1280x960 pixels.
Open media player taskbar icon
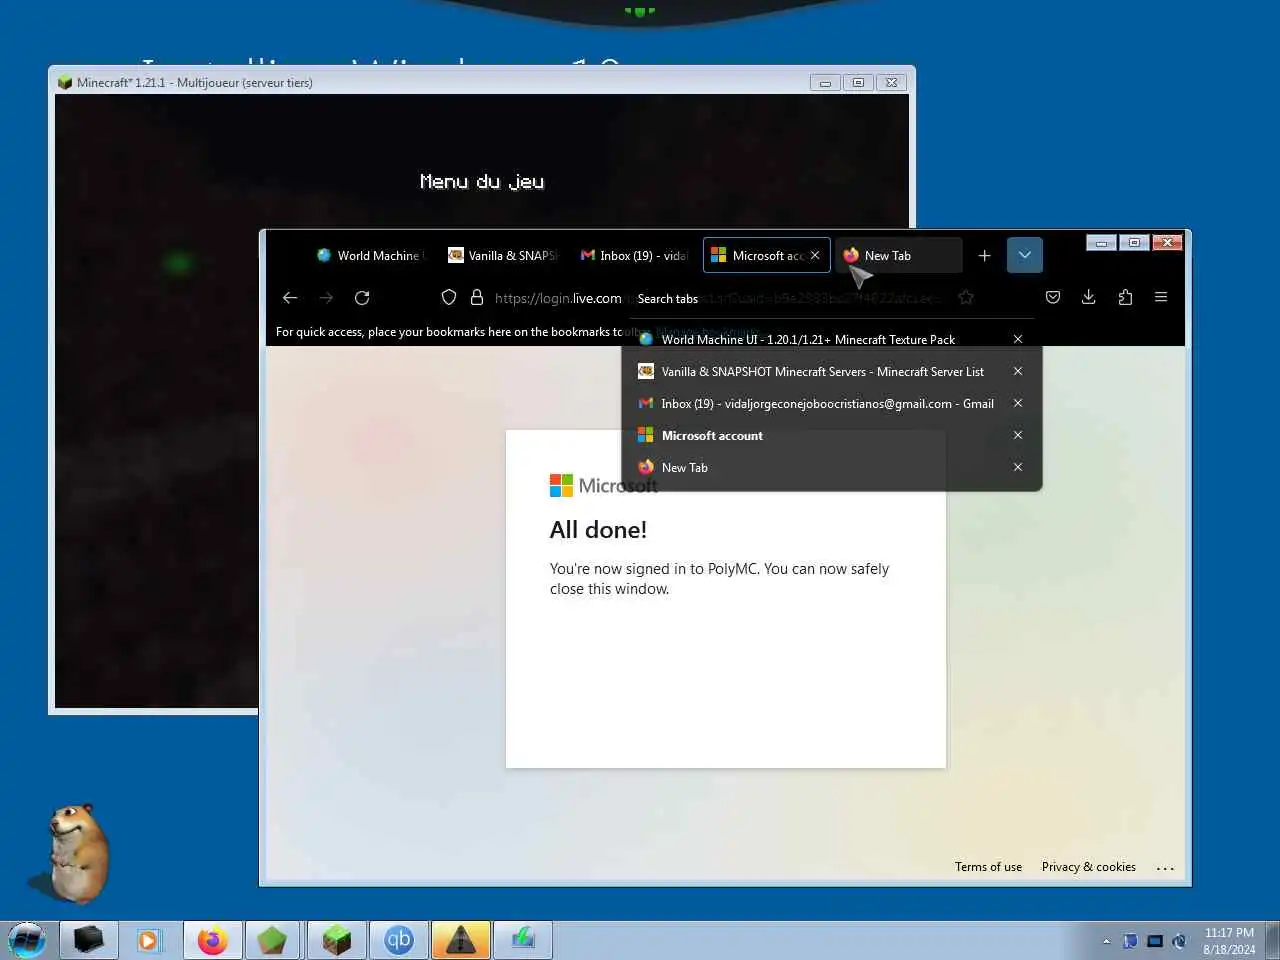point(149,940)
